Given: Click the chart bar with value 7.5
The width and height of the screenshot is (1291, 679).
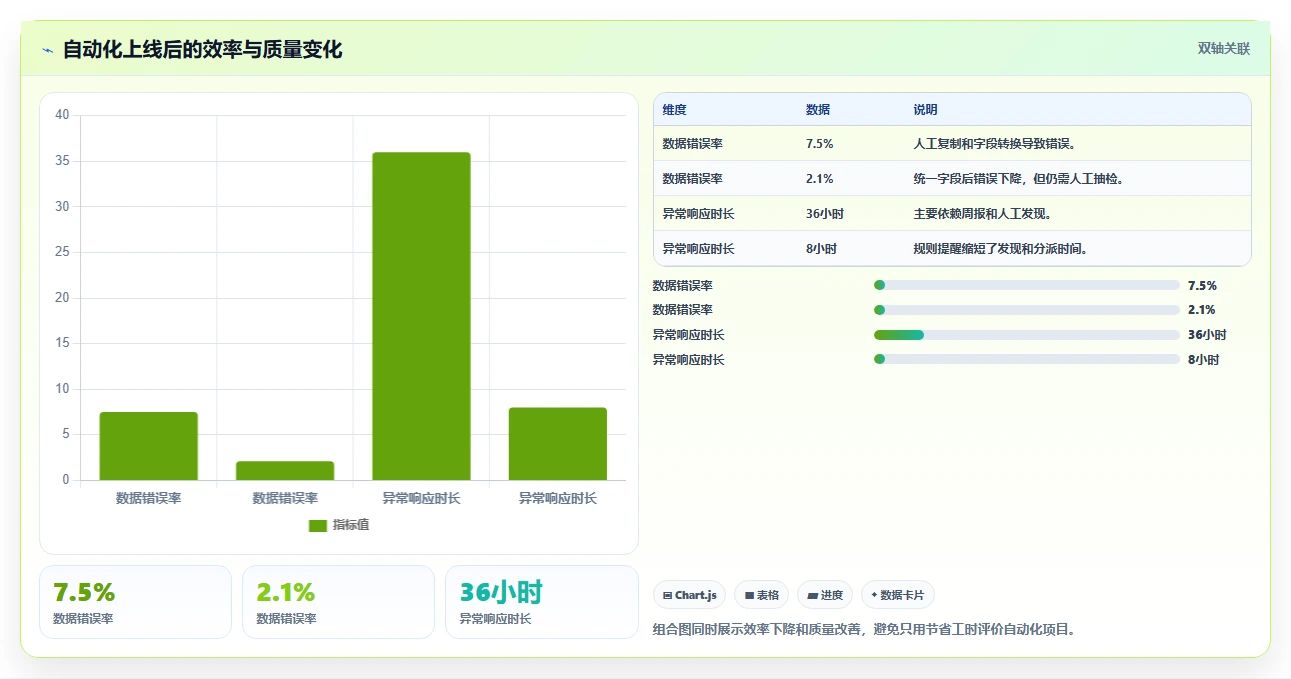Looking at the screenshot, I should tap(148, 446).
